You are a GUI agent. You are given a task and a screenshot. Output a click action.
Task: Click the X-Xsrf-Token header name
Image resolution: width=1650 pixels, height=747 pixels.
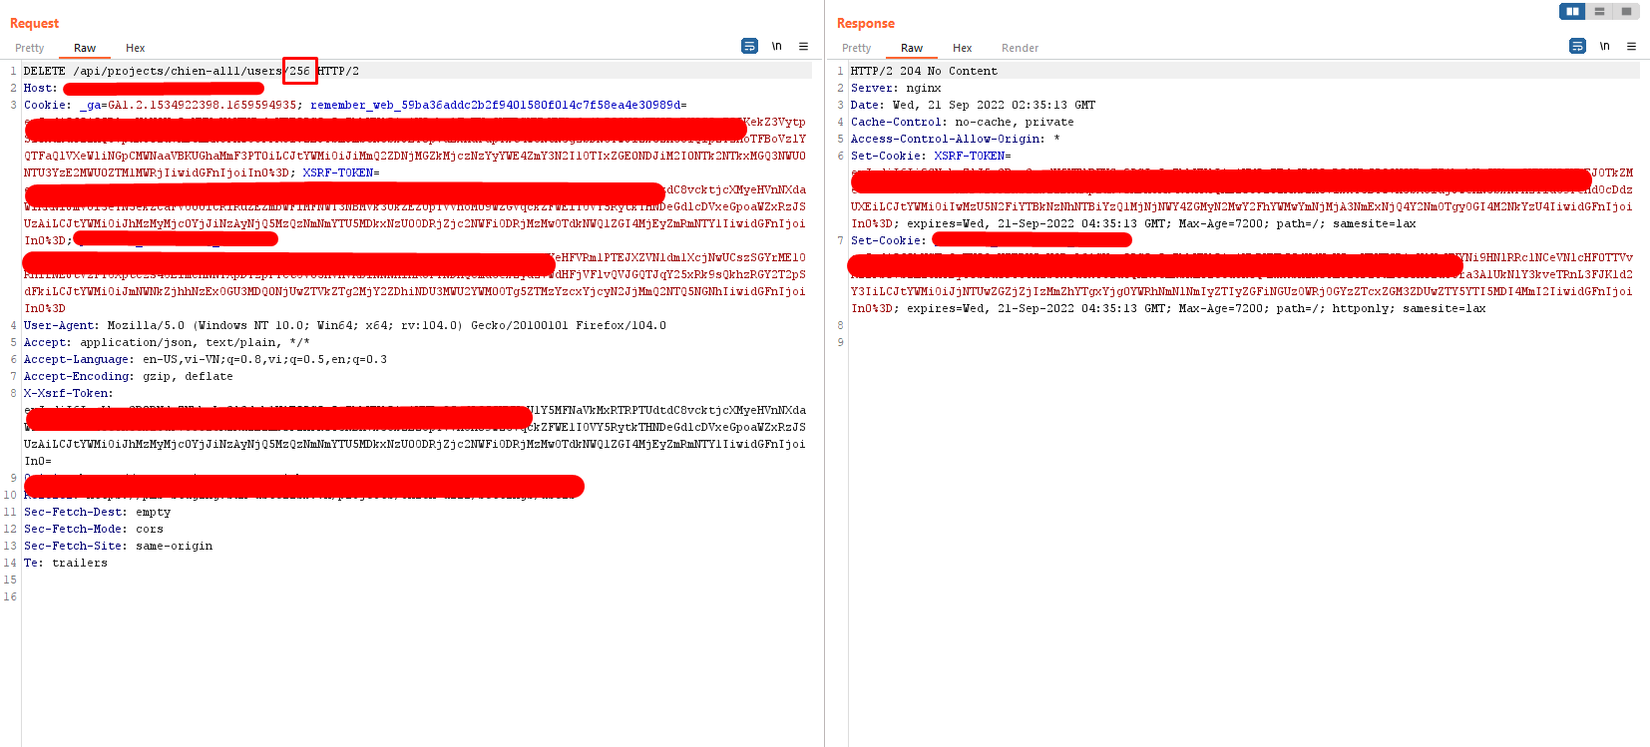click(x=69, y=393)
